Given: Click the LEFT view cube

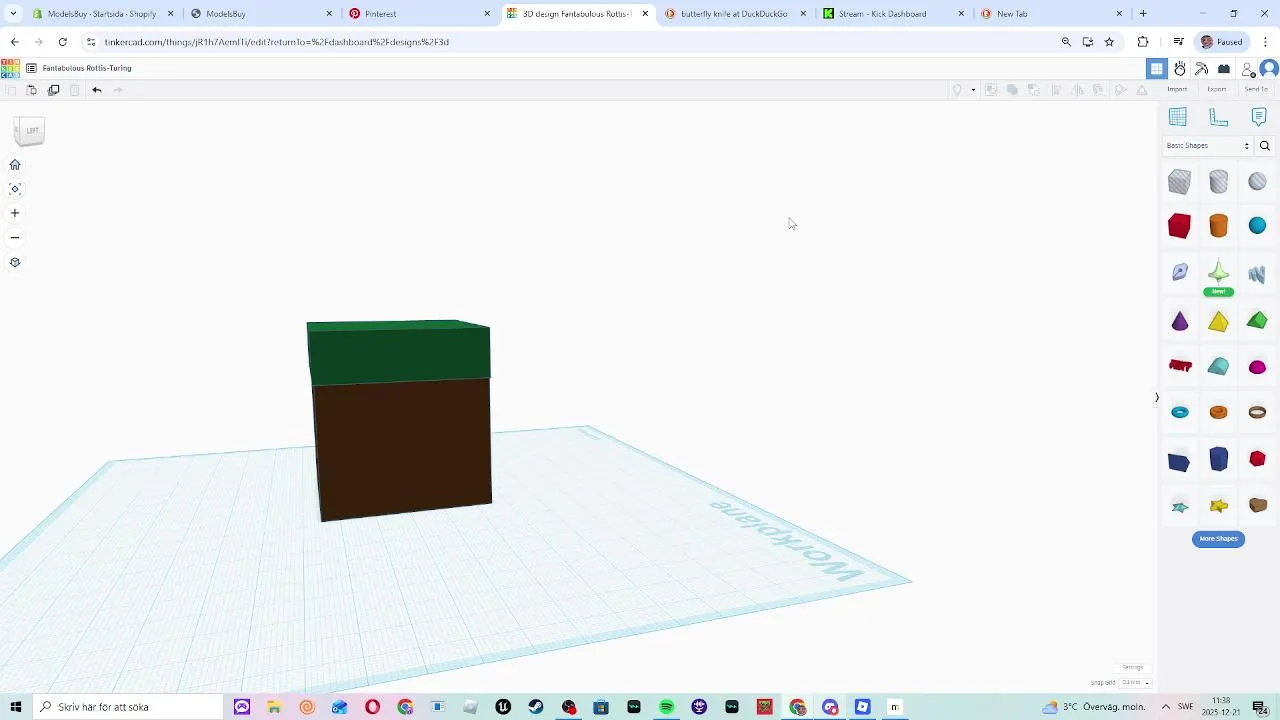Looking at the screenshot, I should click(x=30, y=131).
